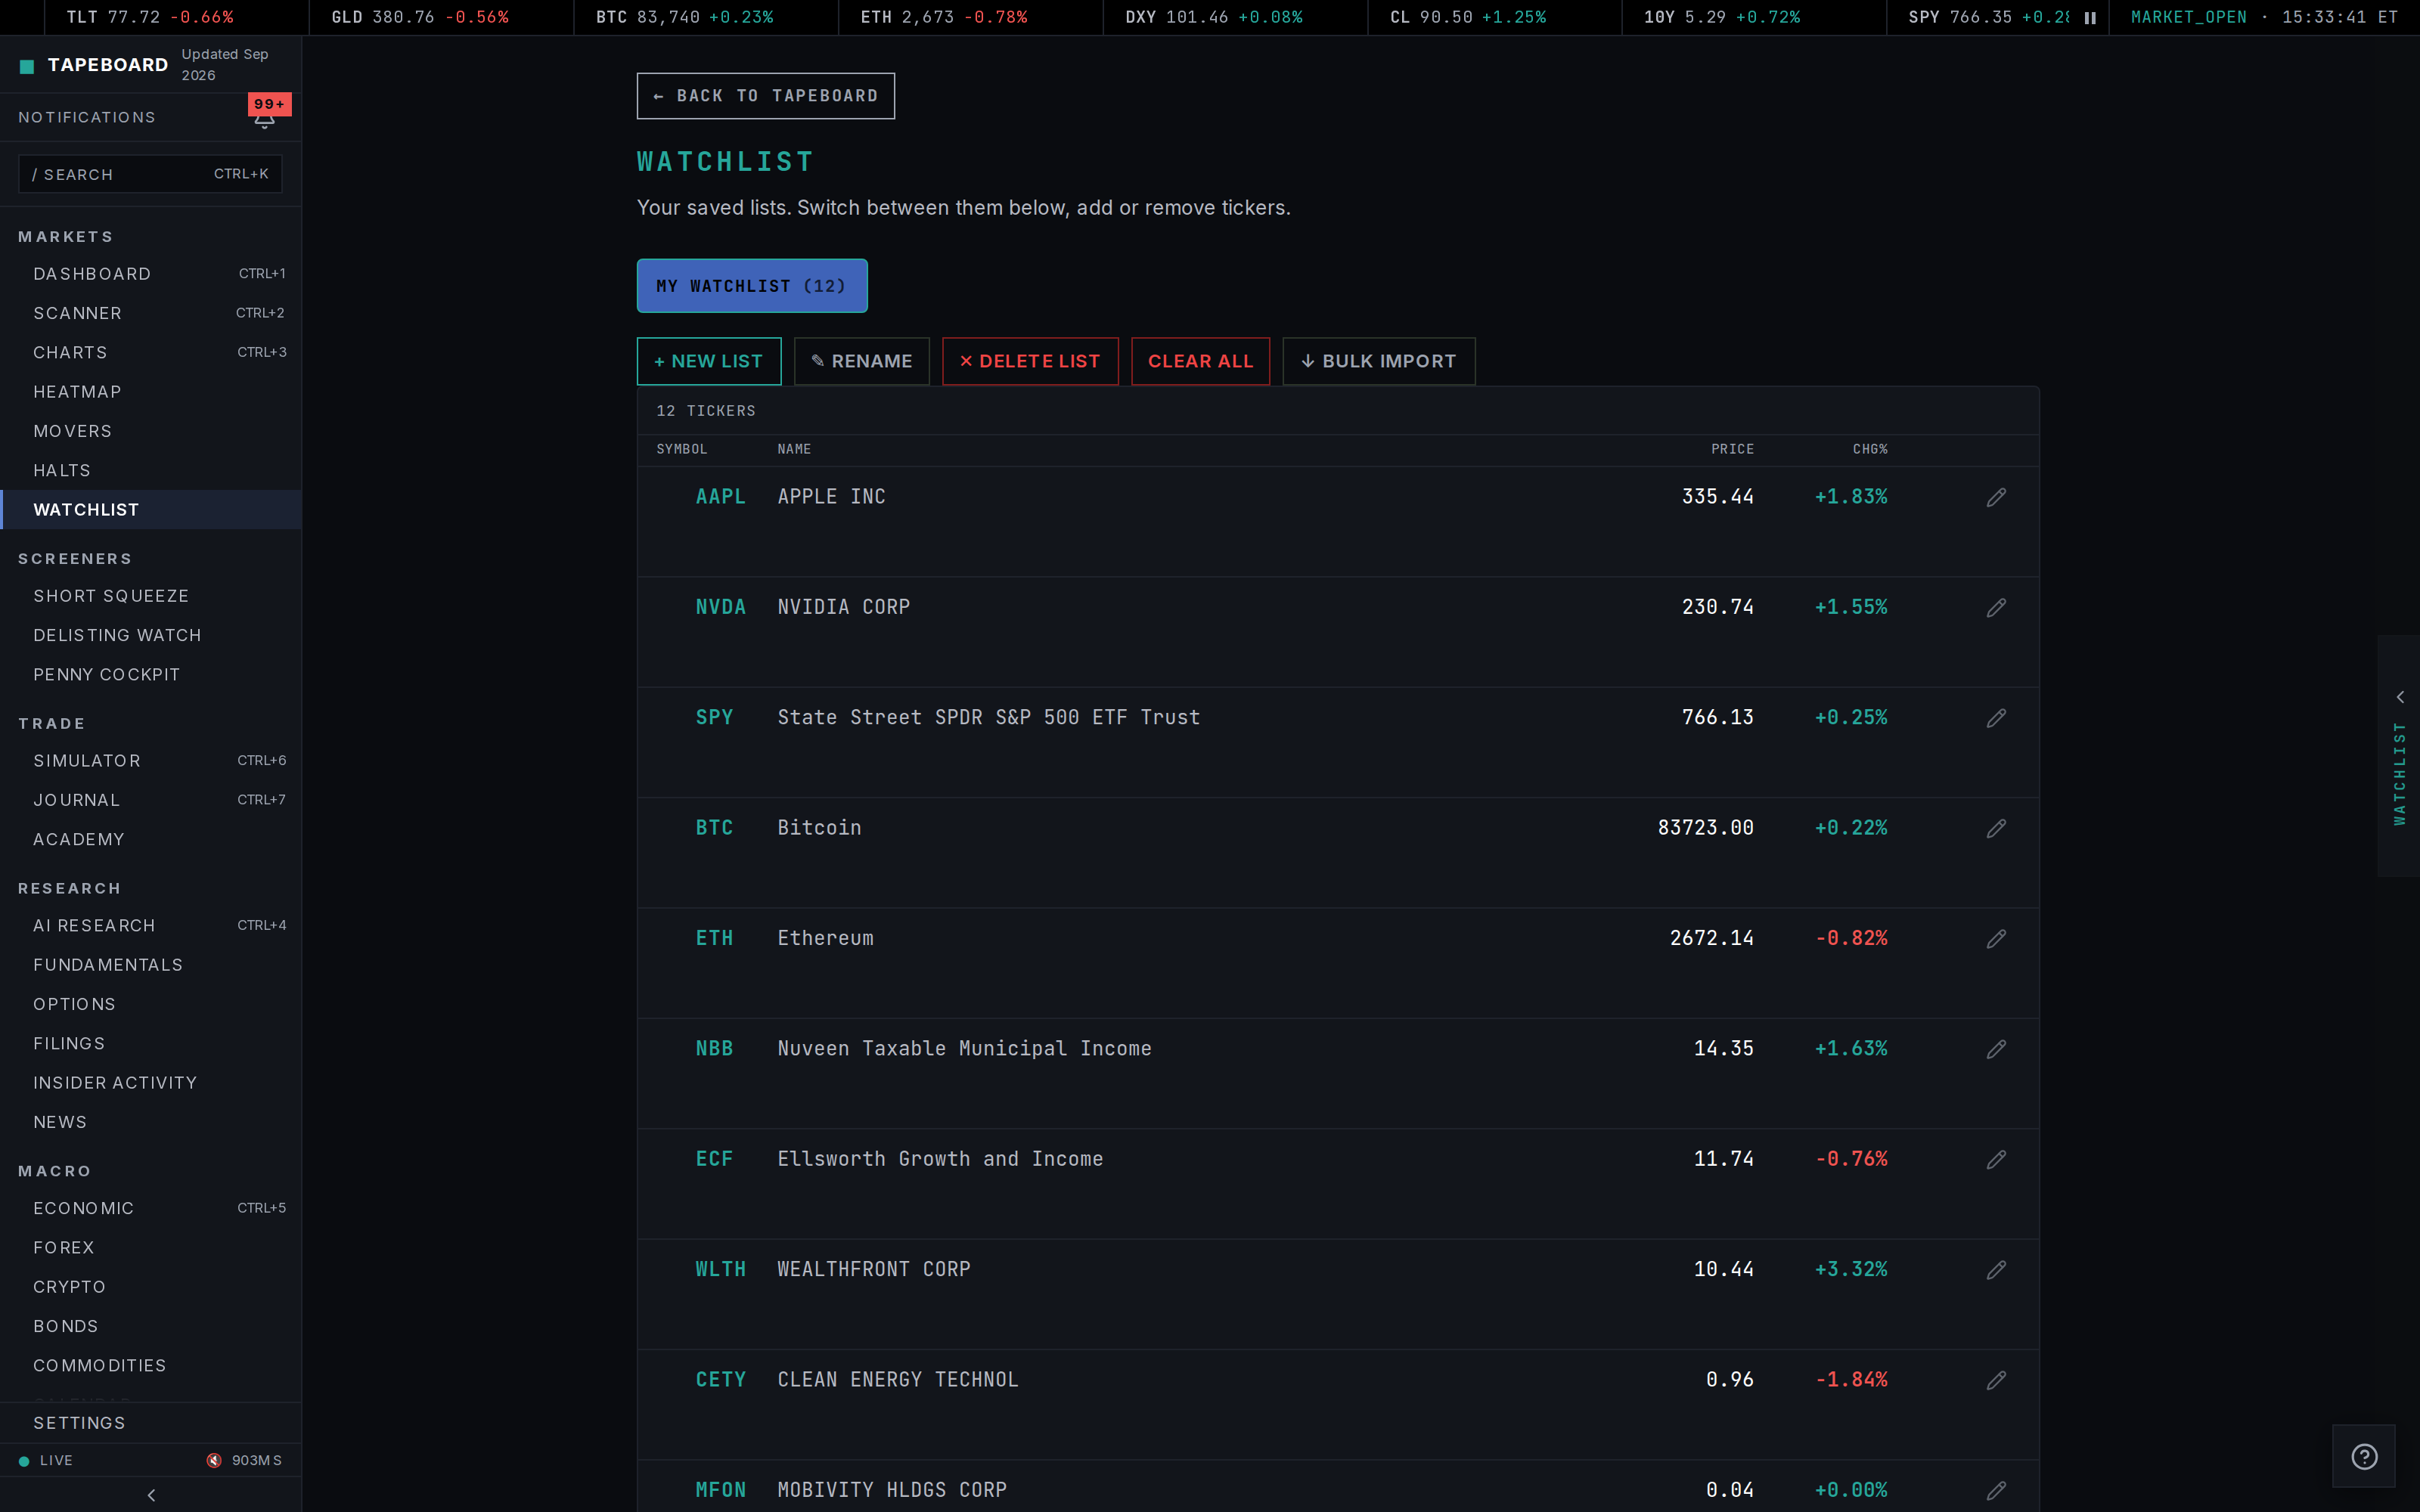Click the pencil icon in ETH row
Viewport: 2420px width, 1512px height.
pyautogui.click(x=1996, y=938)
